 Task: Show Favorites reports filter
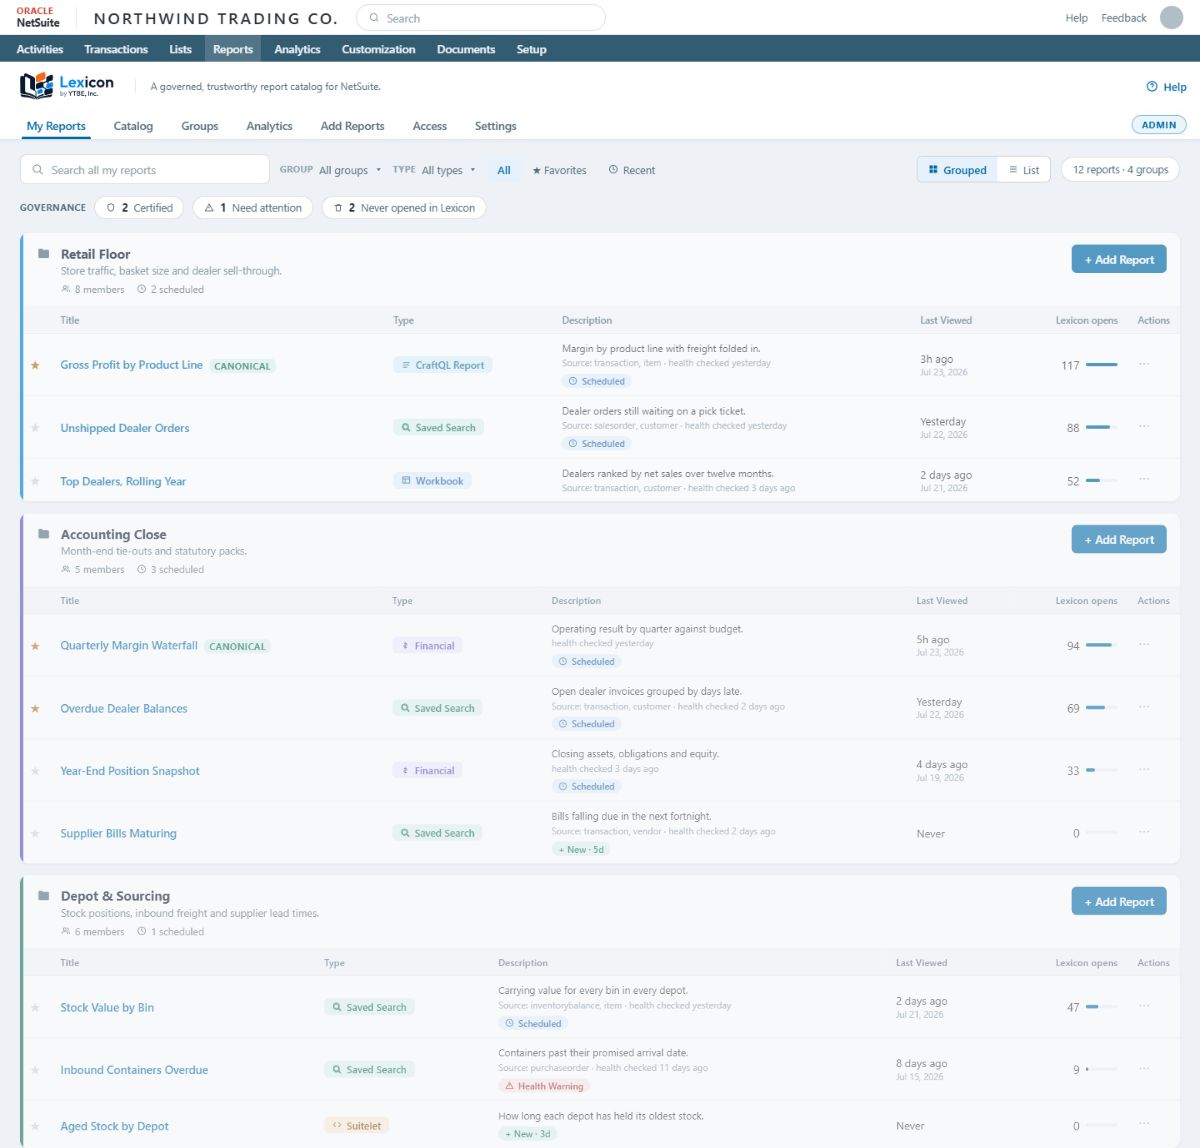[x=559, y=170]
